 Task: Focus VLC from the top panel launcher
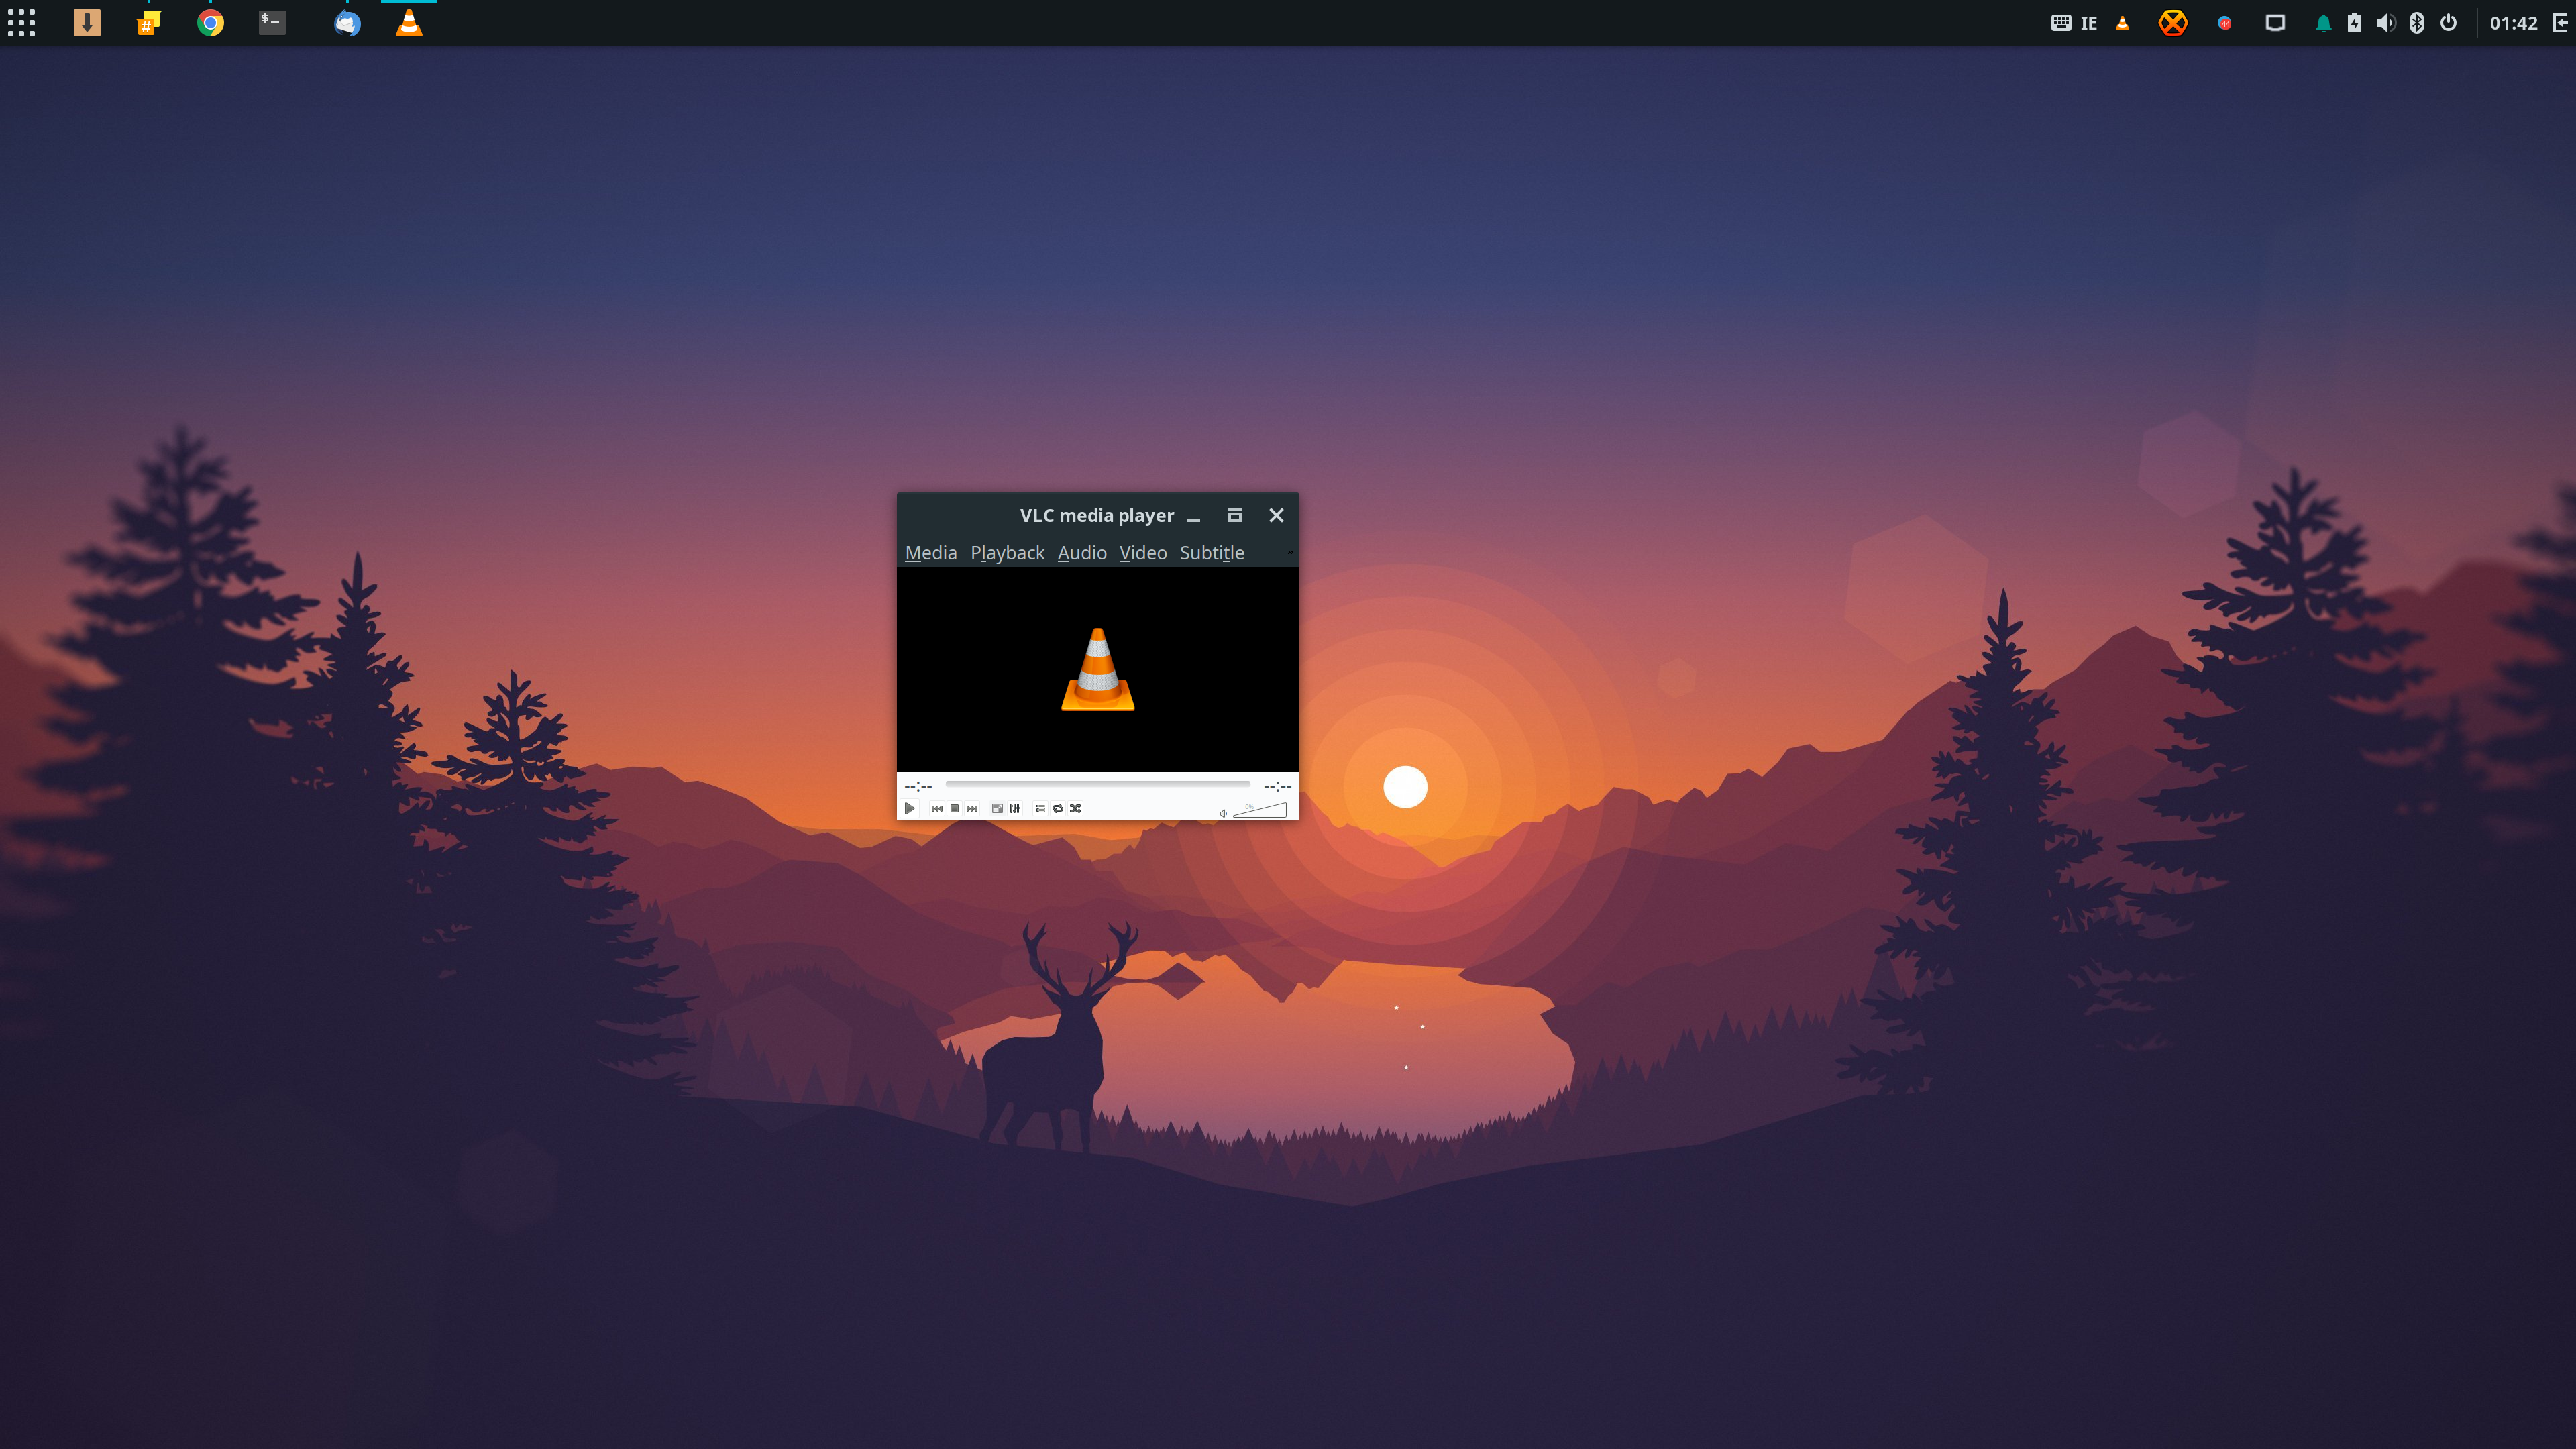pyautogui.click(x=409, y=23)
